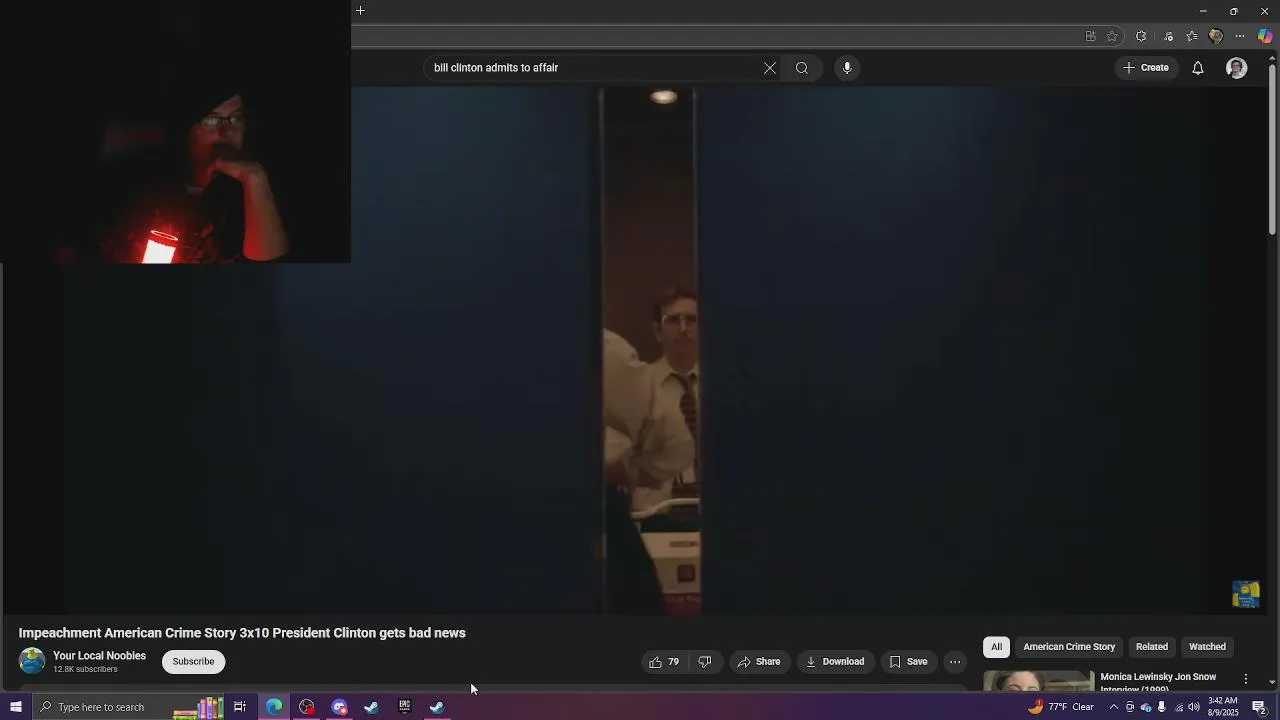Viewport: 1280px width, 720px height.
Task: Open Edge media control icon
Action: [1168, 37]
